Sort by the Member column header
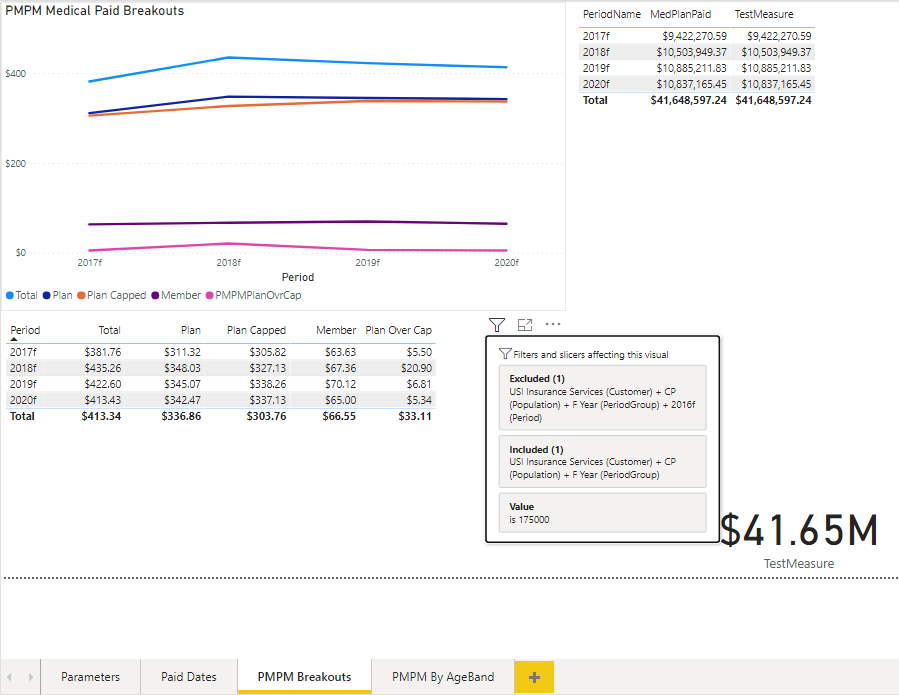The image size is (899, 695). (x=336, y=330)
